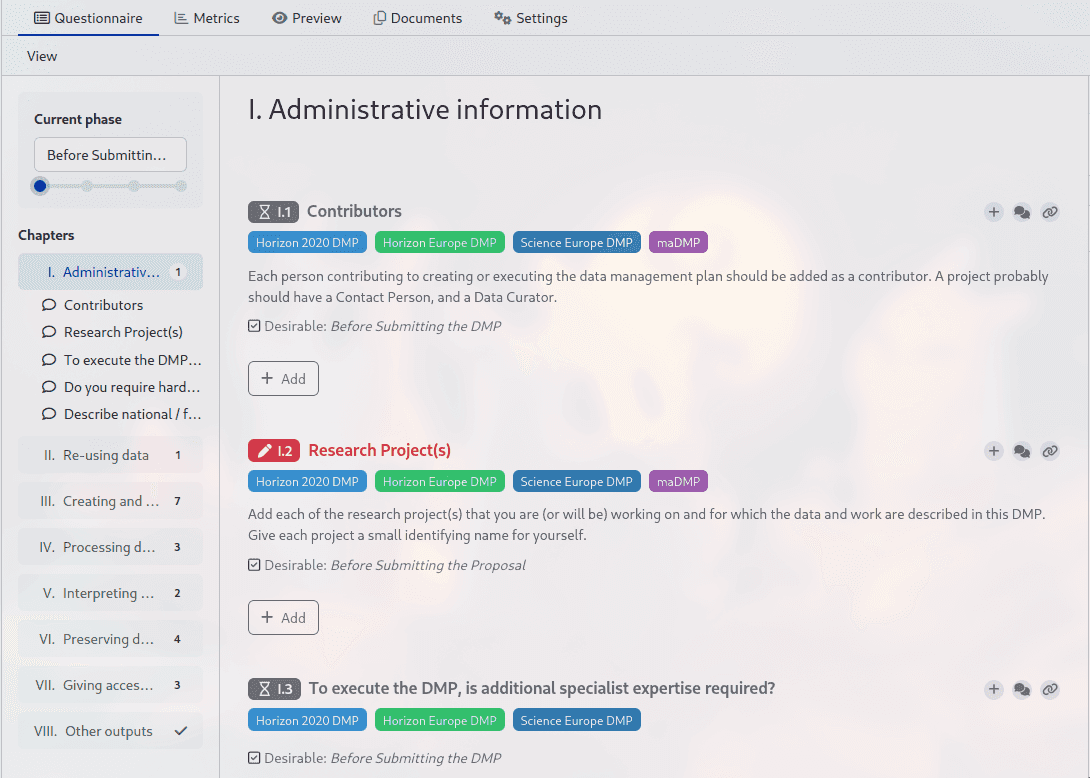
Task: Click checkmark icon on Other outputs chapter
Action: 181,731
